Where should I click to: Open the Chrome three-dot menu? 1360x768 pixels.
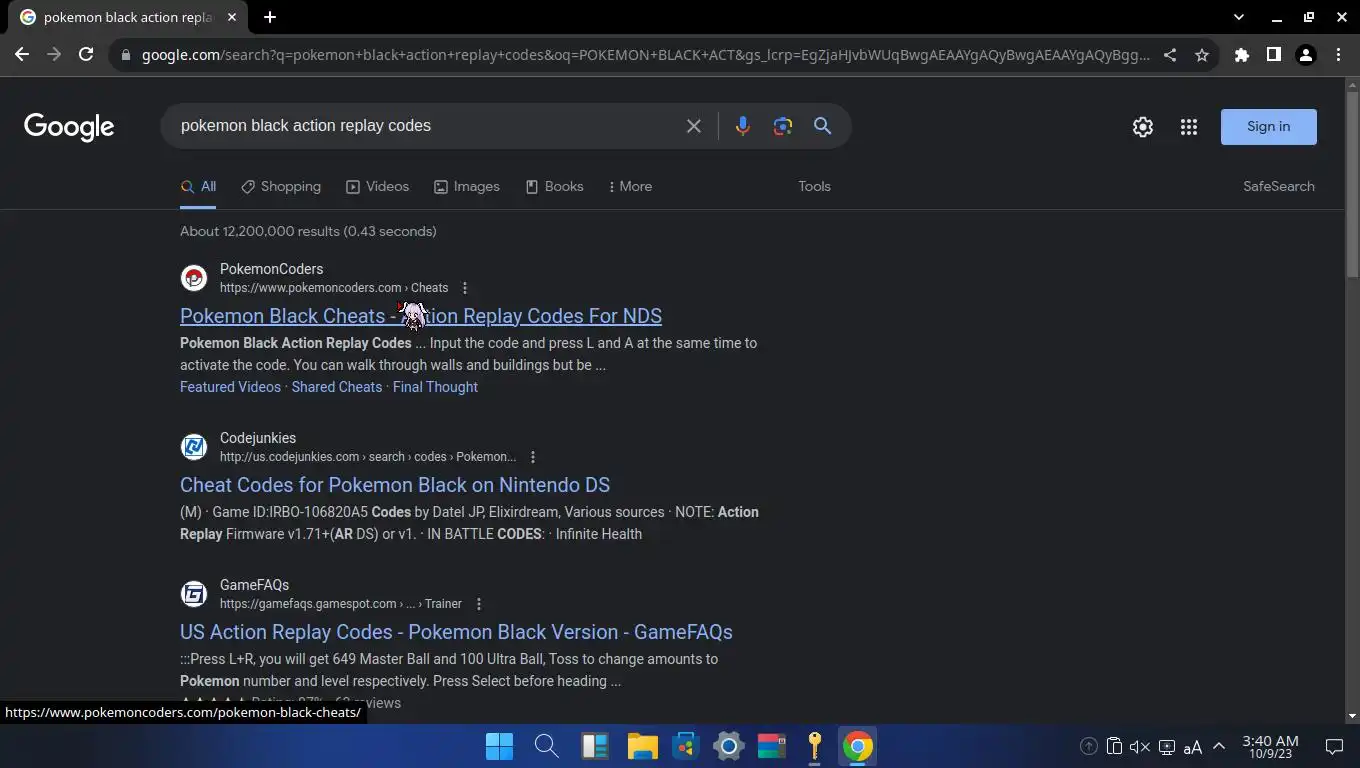point(1338,55)
